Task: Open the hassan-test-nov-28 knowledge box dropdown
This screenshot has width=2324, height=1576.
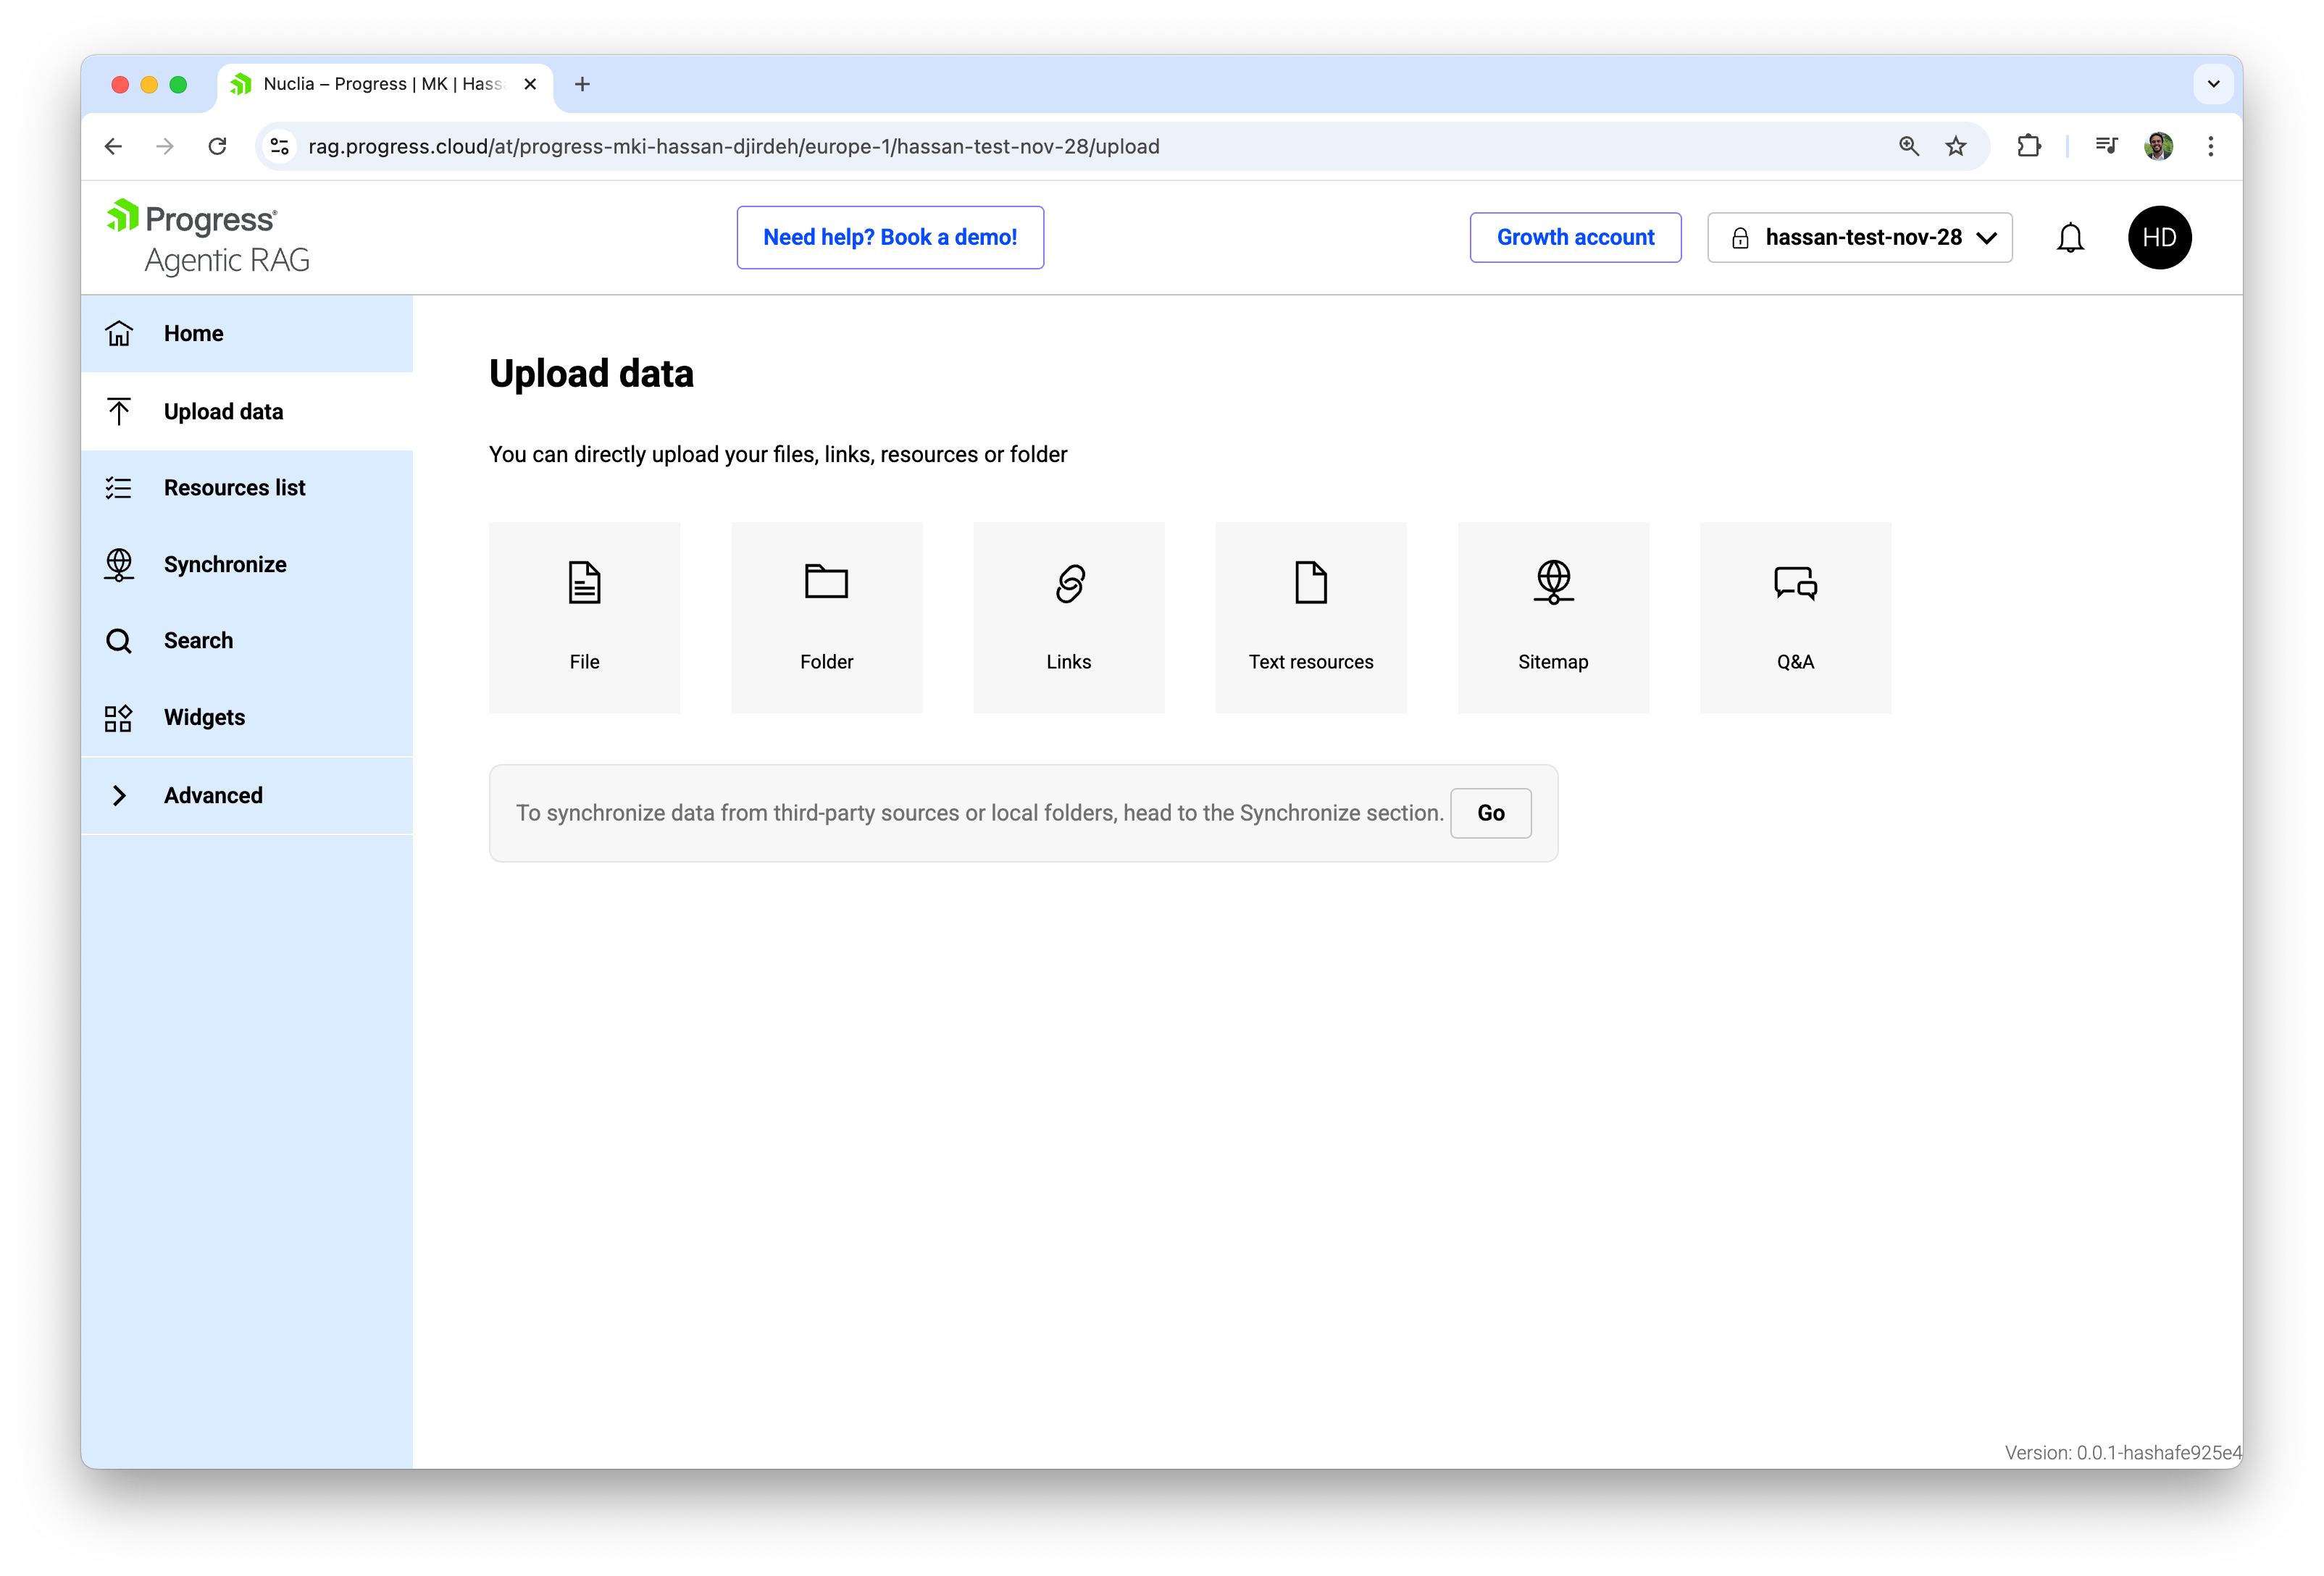Action: tap(1859, 237)
